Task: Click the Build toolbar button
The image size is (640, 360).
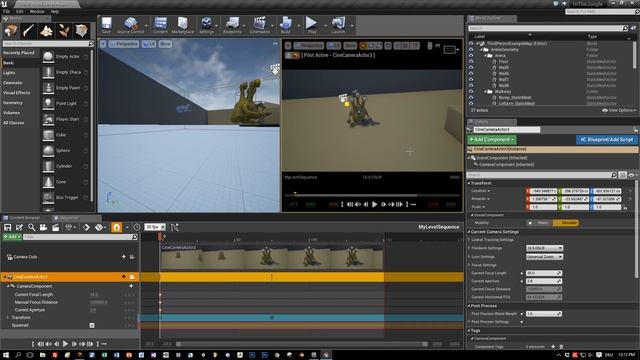Action: pyautogui.click(x=285, y=25)
